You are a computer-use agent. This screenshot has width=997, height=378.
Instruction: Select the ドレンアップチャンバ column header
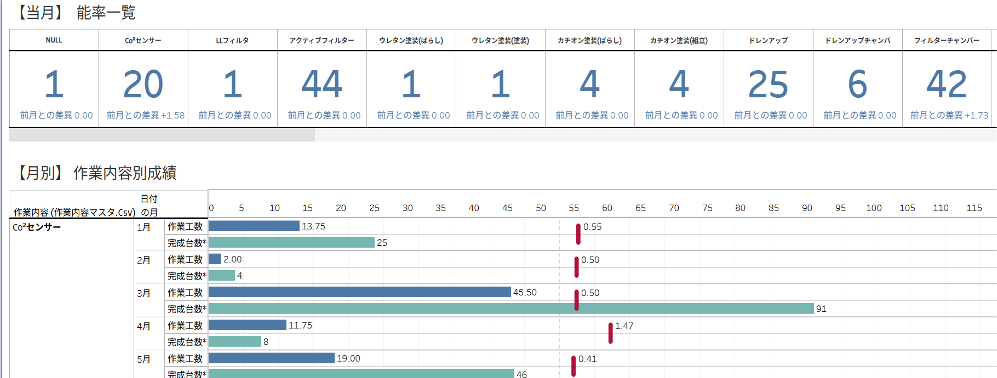point(857,39)
